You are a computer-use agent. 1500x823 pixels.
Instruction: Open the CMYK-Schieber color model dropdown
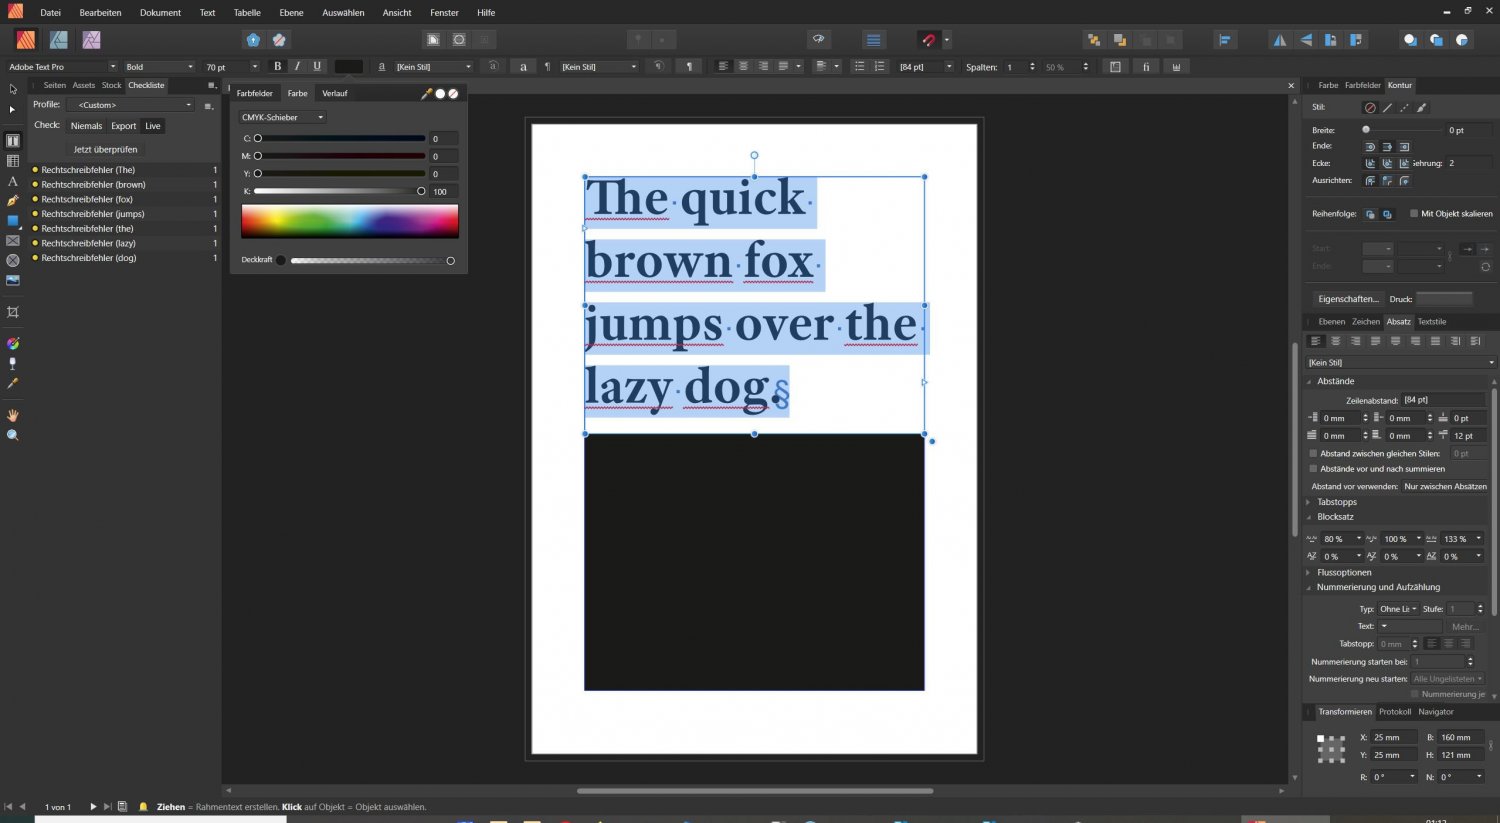283,118
